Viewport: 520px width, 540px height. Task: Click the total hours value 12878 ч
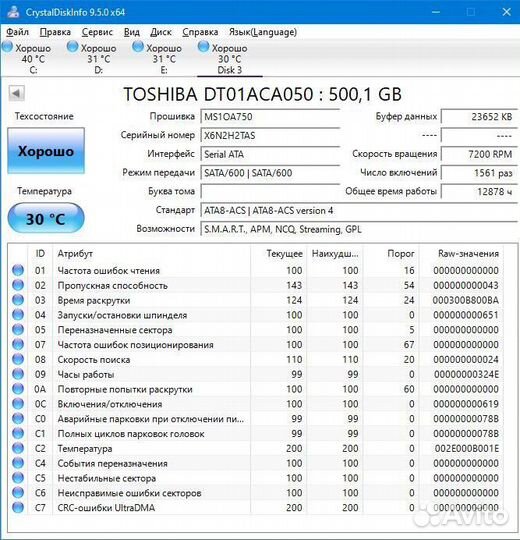479,191
